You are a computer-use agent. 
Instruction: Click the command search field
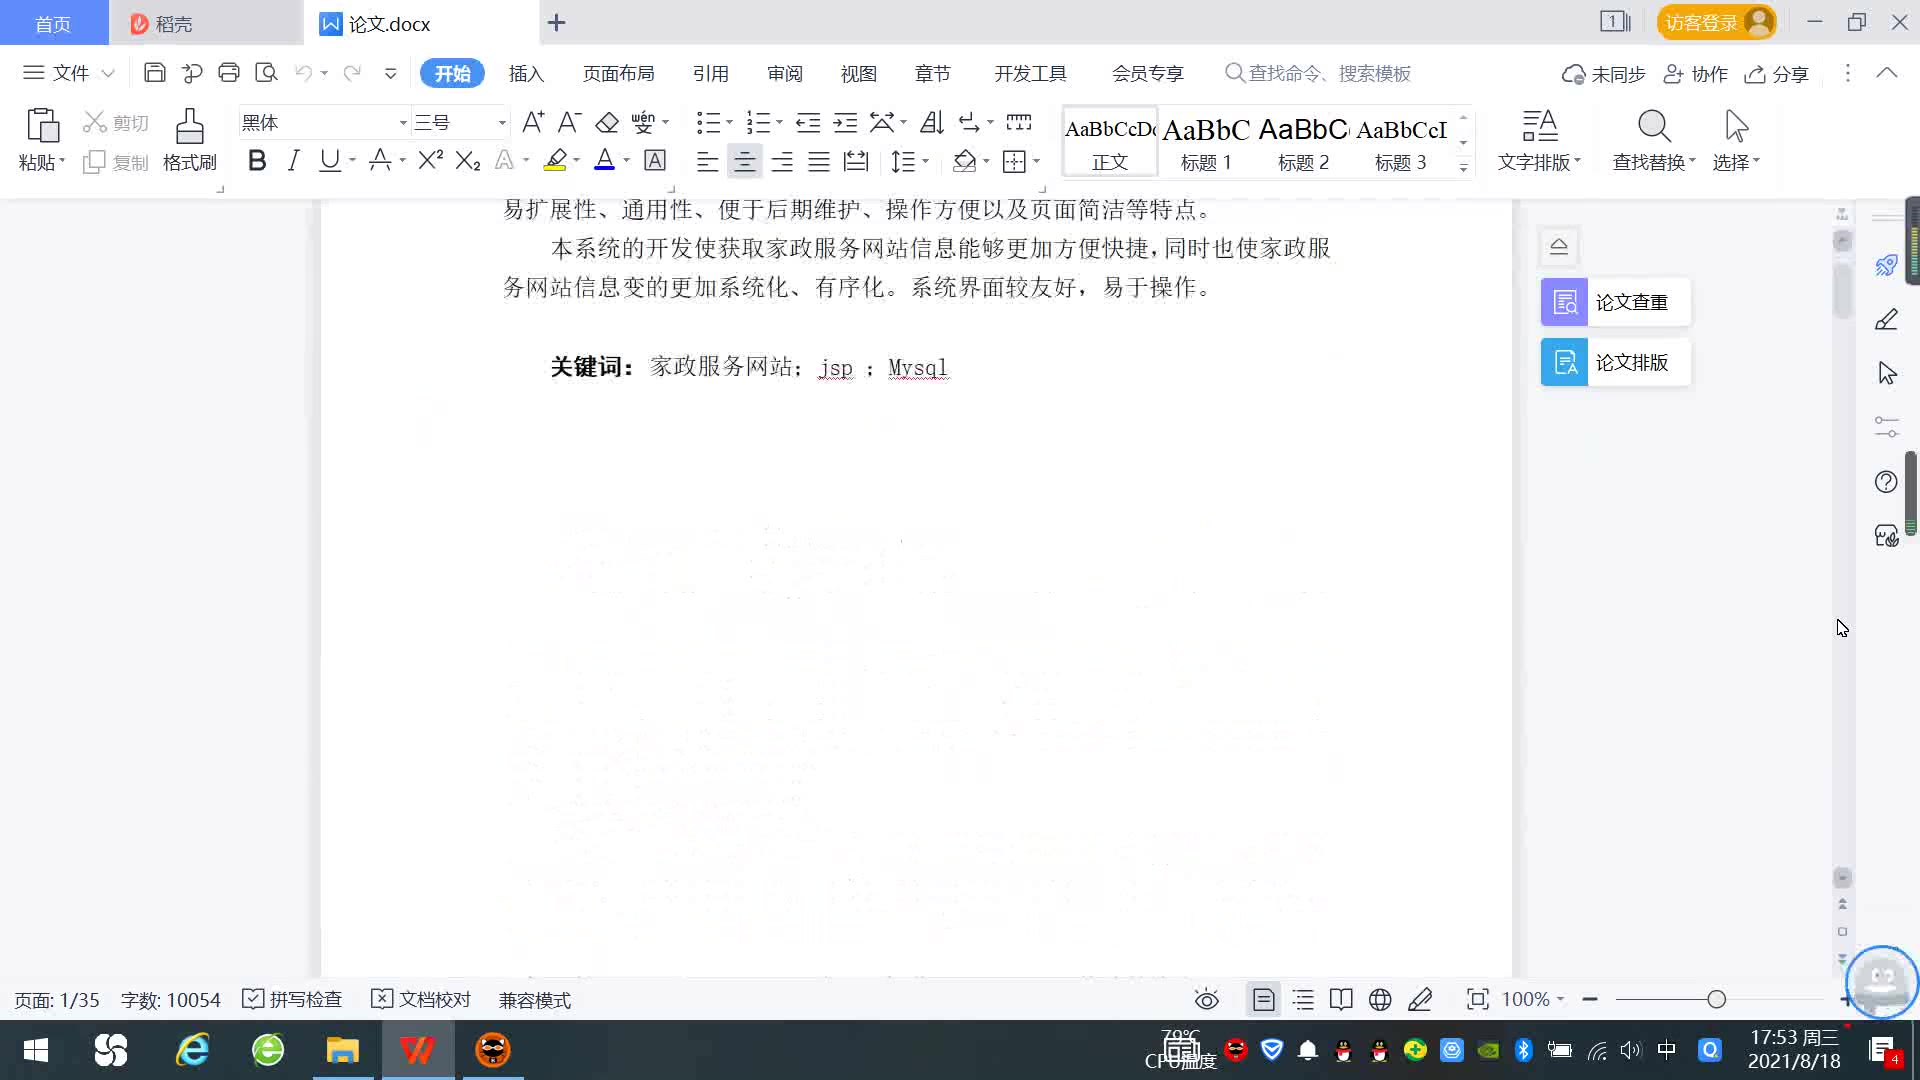pyautogui.click(x=1318, y=73)
